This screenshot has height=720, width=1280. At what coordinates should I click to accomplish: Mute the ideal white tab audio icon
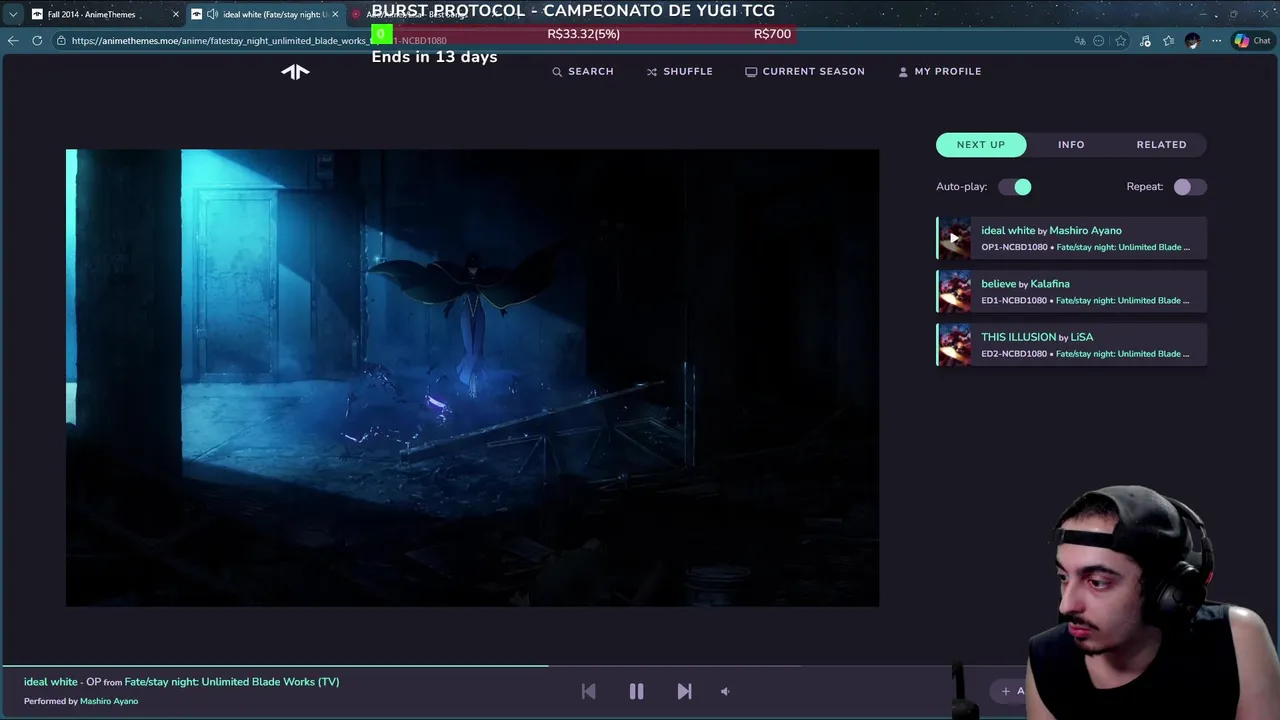212,14
